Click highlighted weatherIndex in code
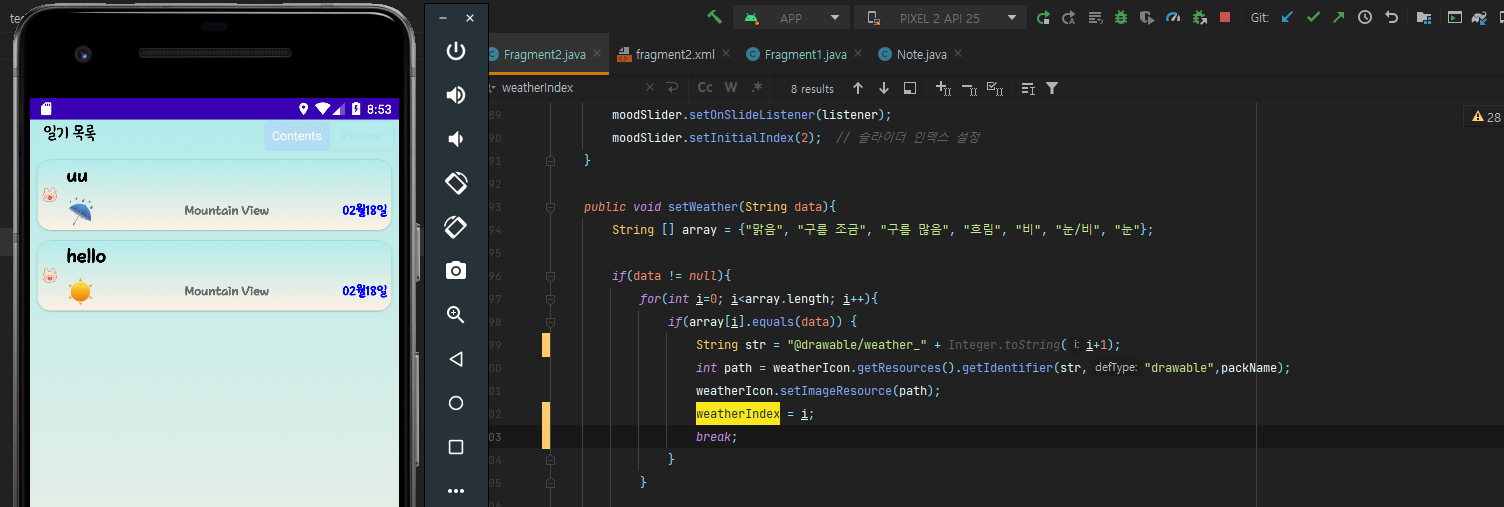 click(738, 413)
